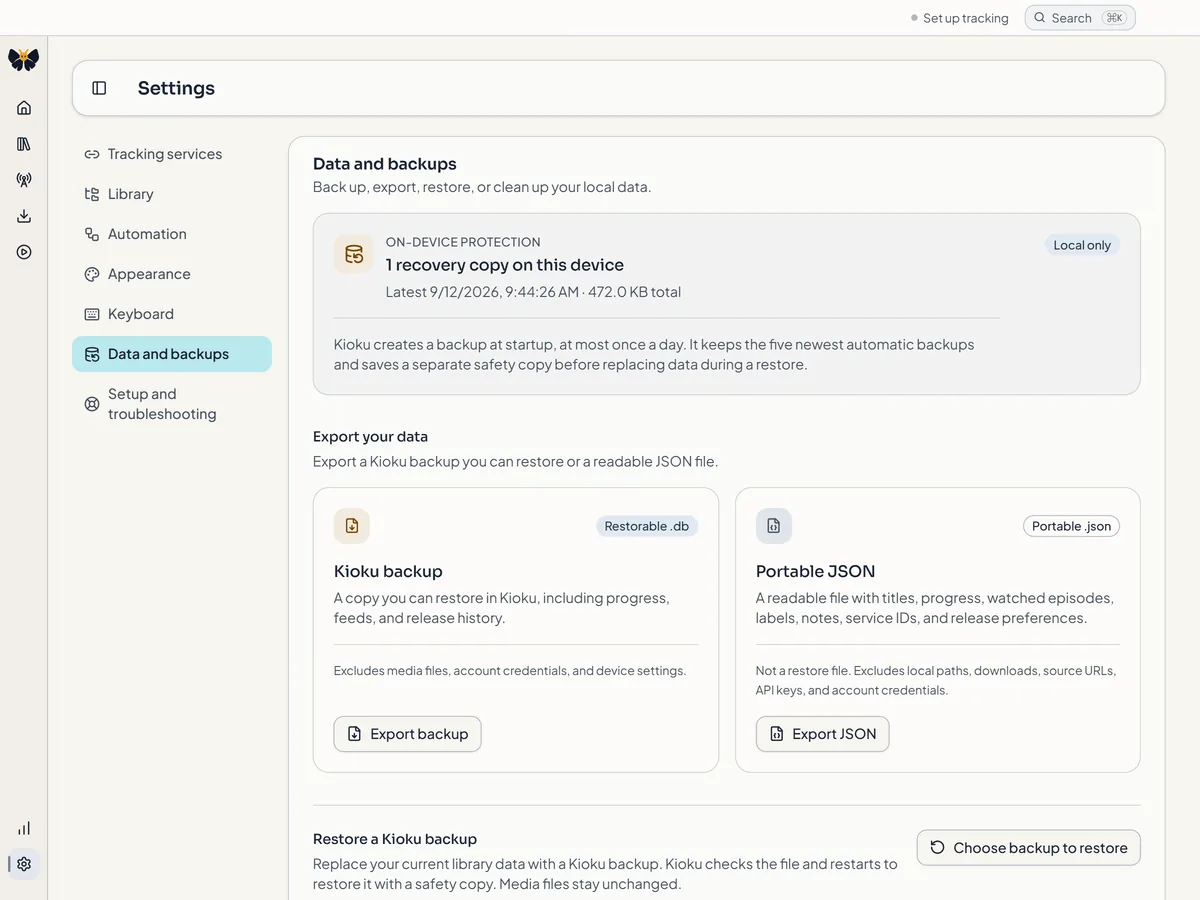Image resolution: width=1200 pixels, height=900 pixels.
Task: Click the Export JSON button
Action: click(x=822, y=734)
